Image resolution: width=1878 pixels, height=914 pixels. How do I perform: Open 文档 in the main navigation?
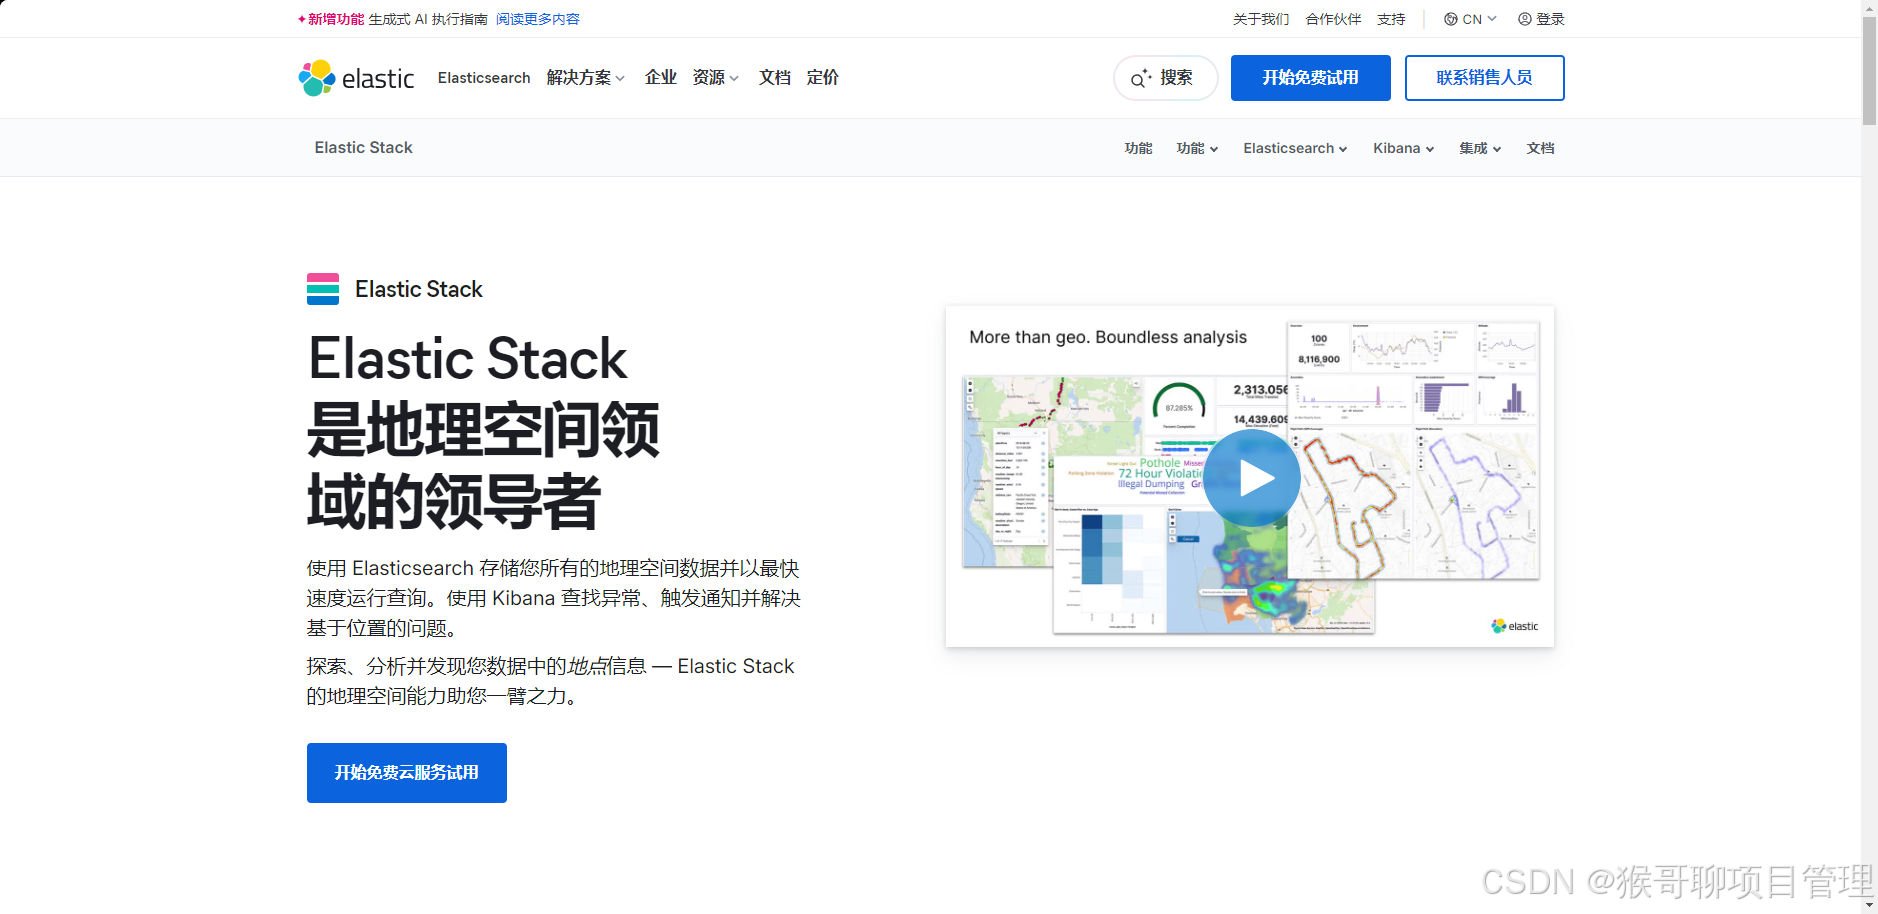point(775,78)
